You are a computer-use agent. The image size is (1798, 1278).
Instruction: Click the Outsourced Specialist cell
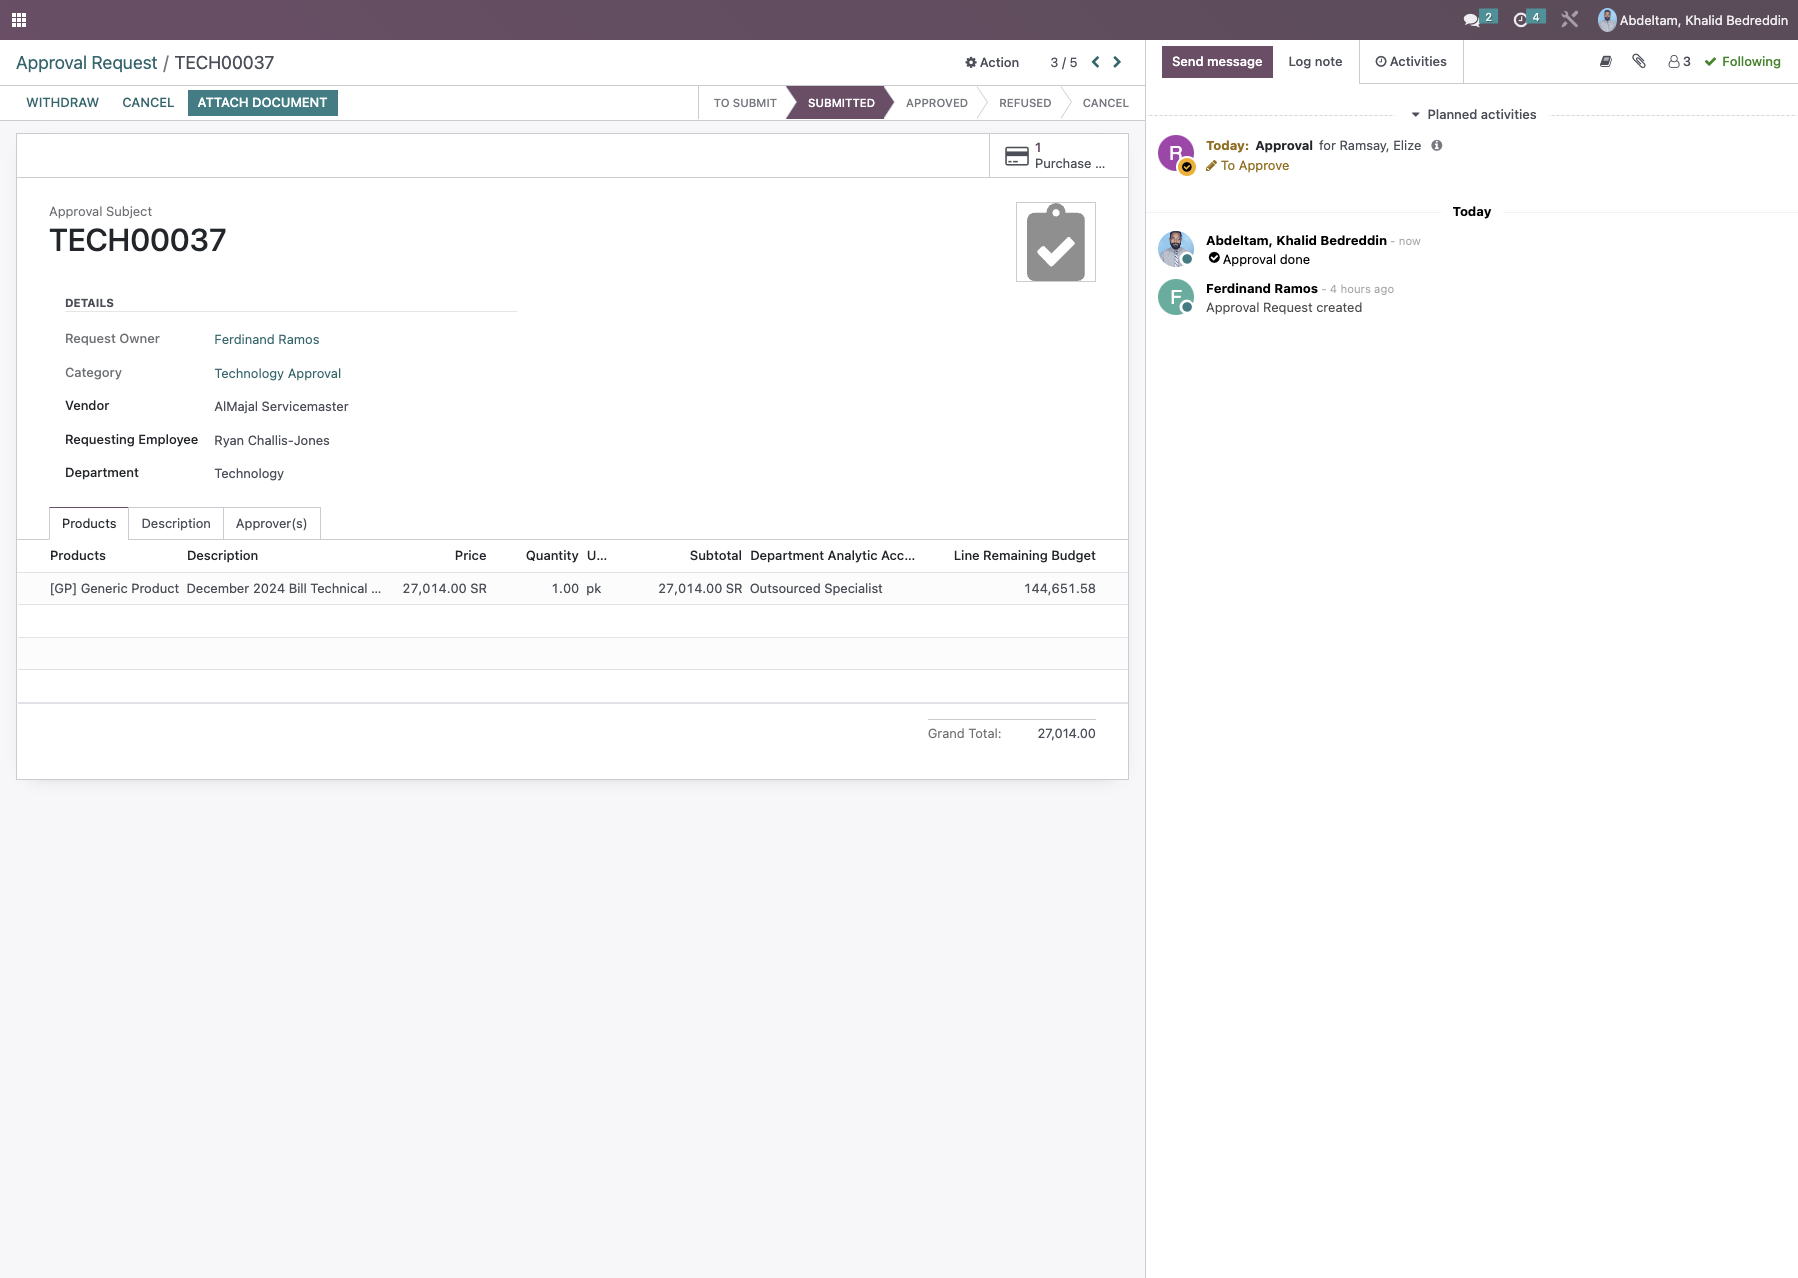tap(816, 589)
